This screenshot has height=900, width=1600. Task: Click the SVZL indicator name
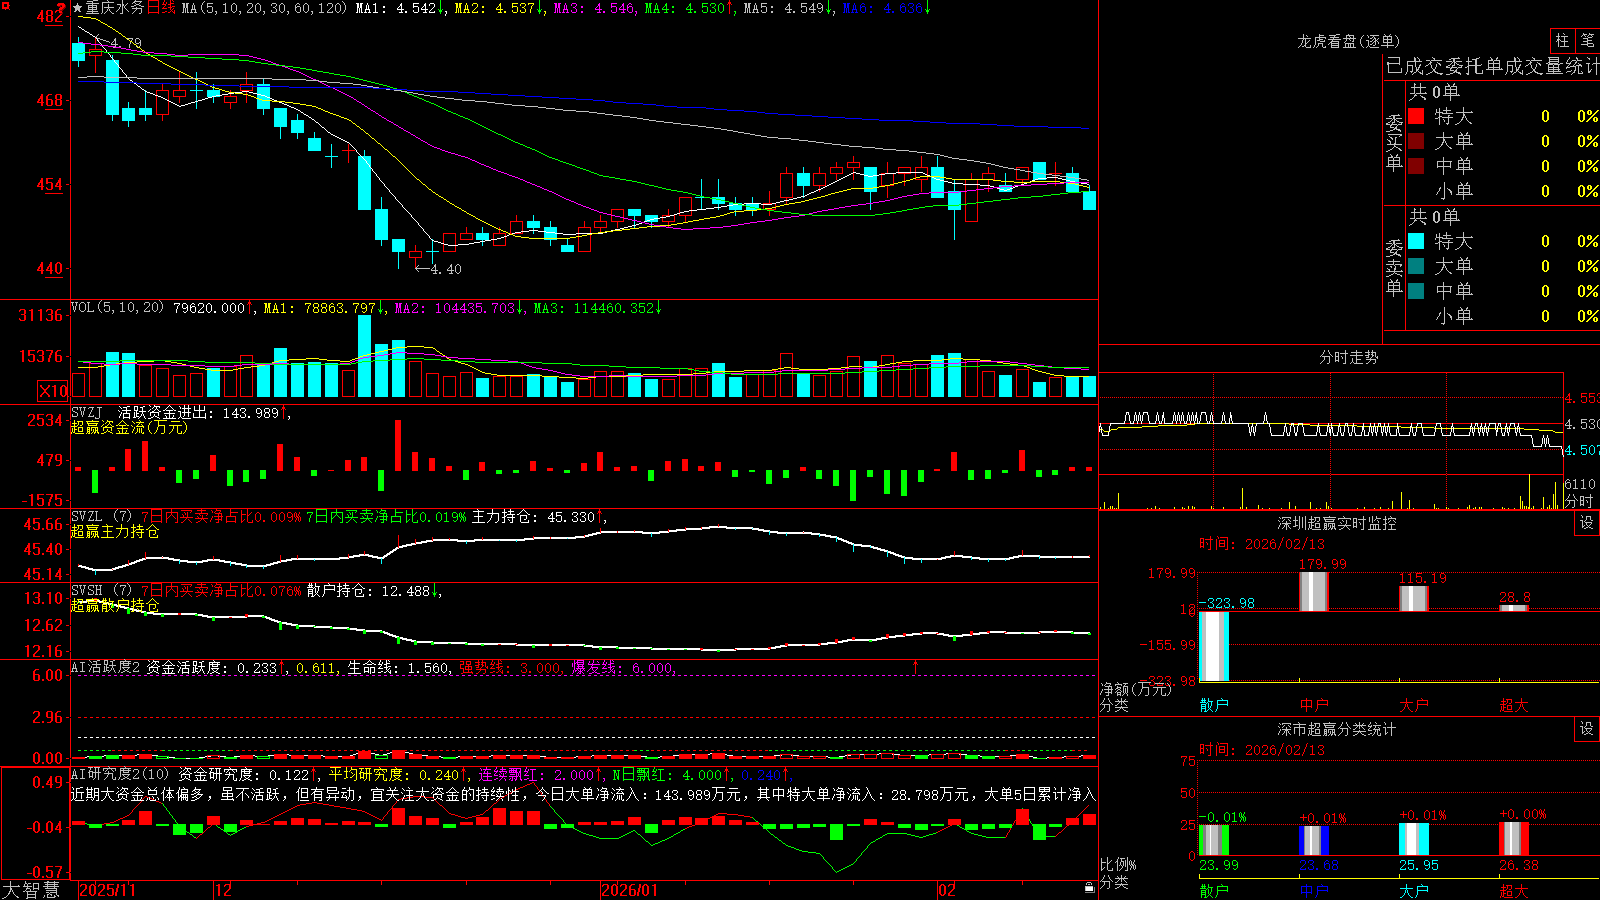[87, 517]
